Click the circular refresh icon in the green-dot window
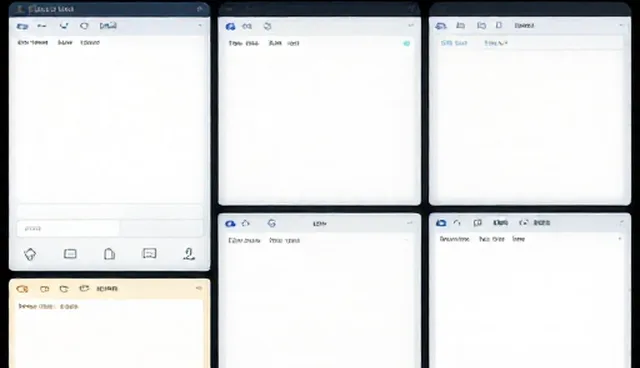Viewport: 640px width, 368px height. click(x=267, y=26)
